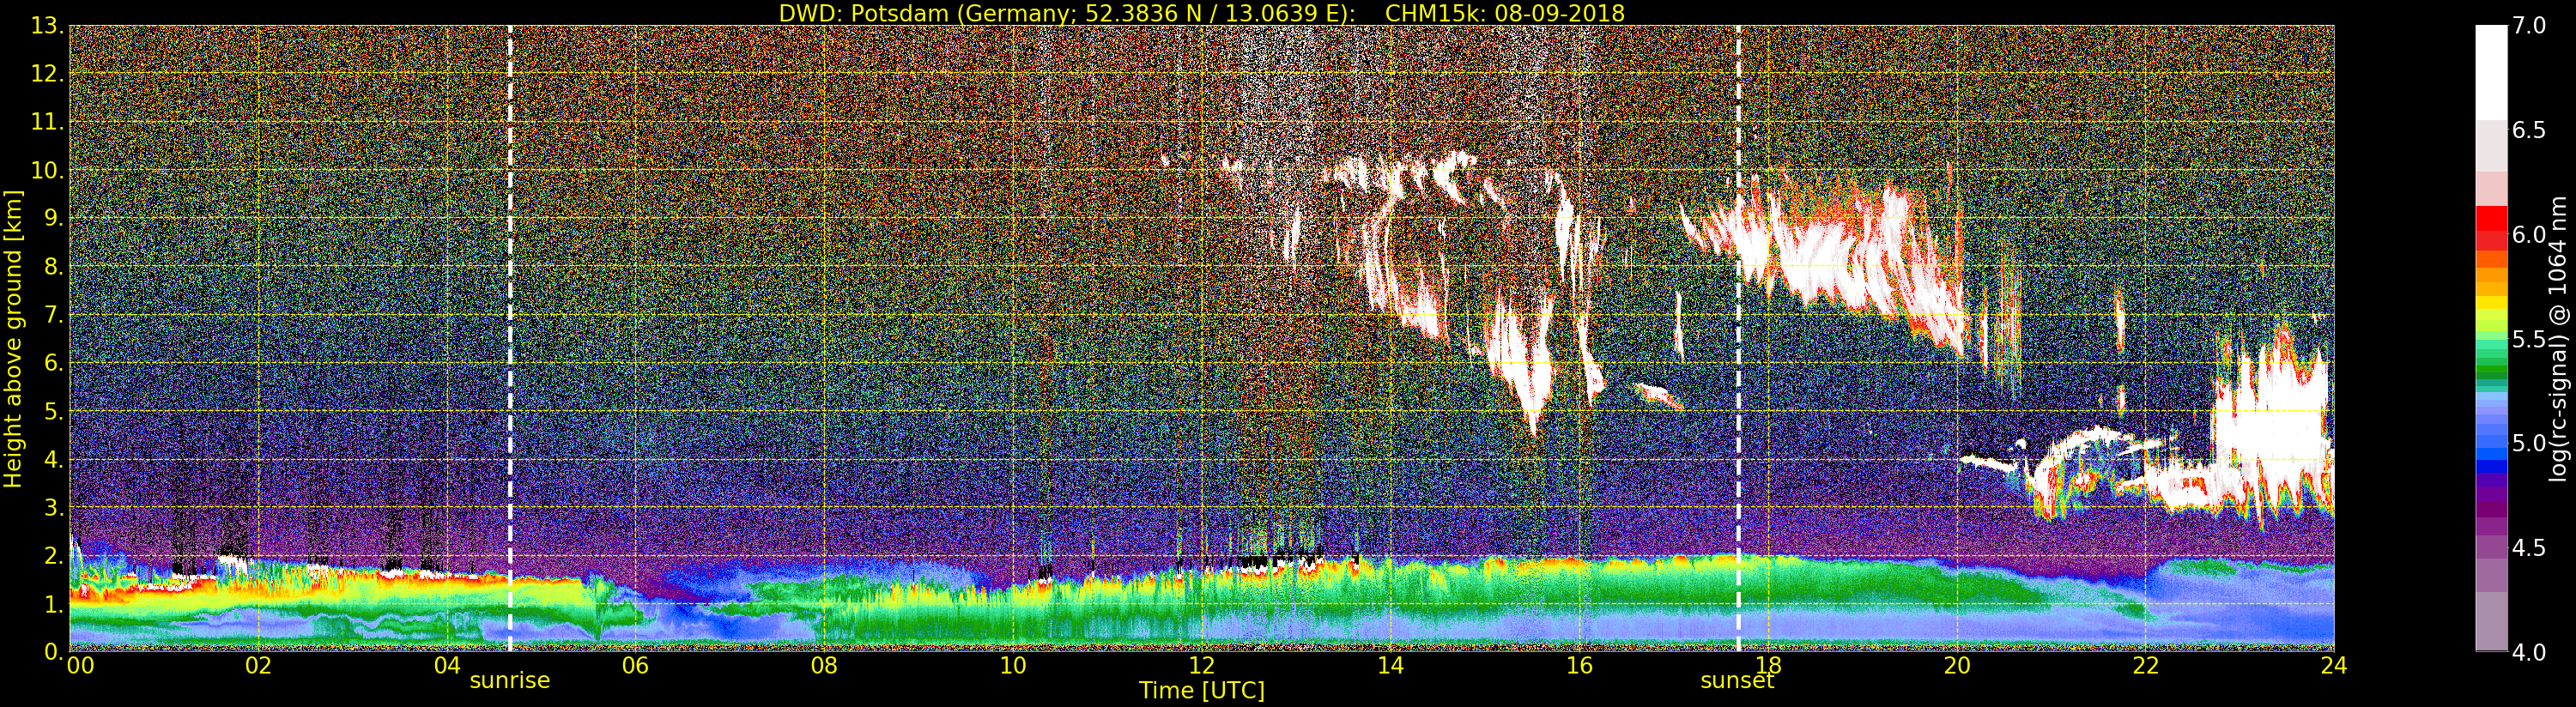Click the white dashed sunrise line

tap(510, 338)
